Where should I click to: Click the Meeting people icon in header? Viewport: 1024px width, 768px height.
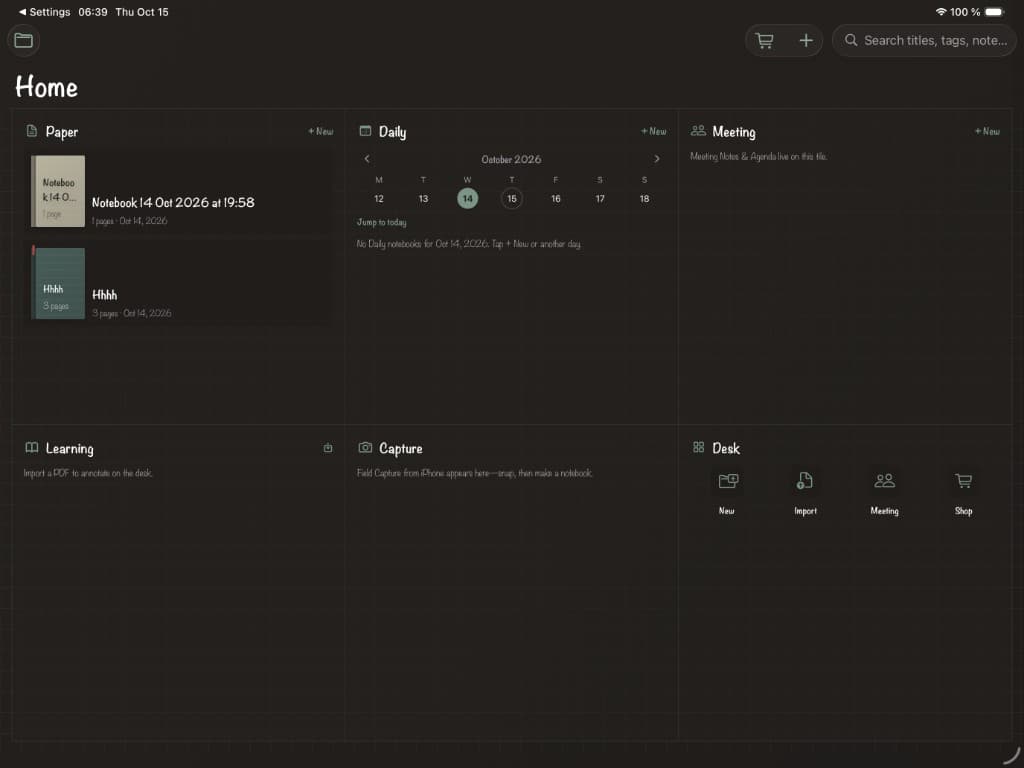[698, 131]
